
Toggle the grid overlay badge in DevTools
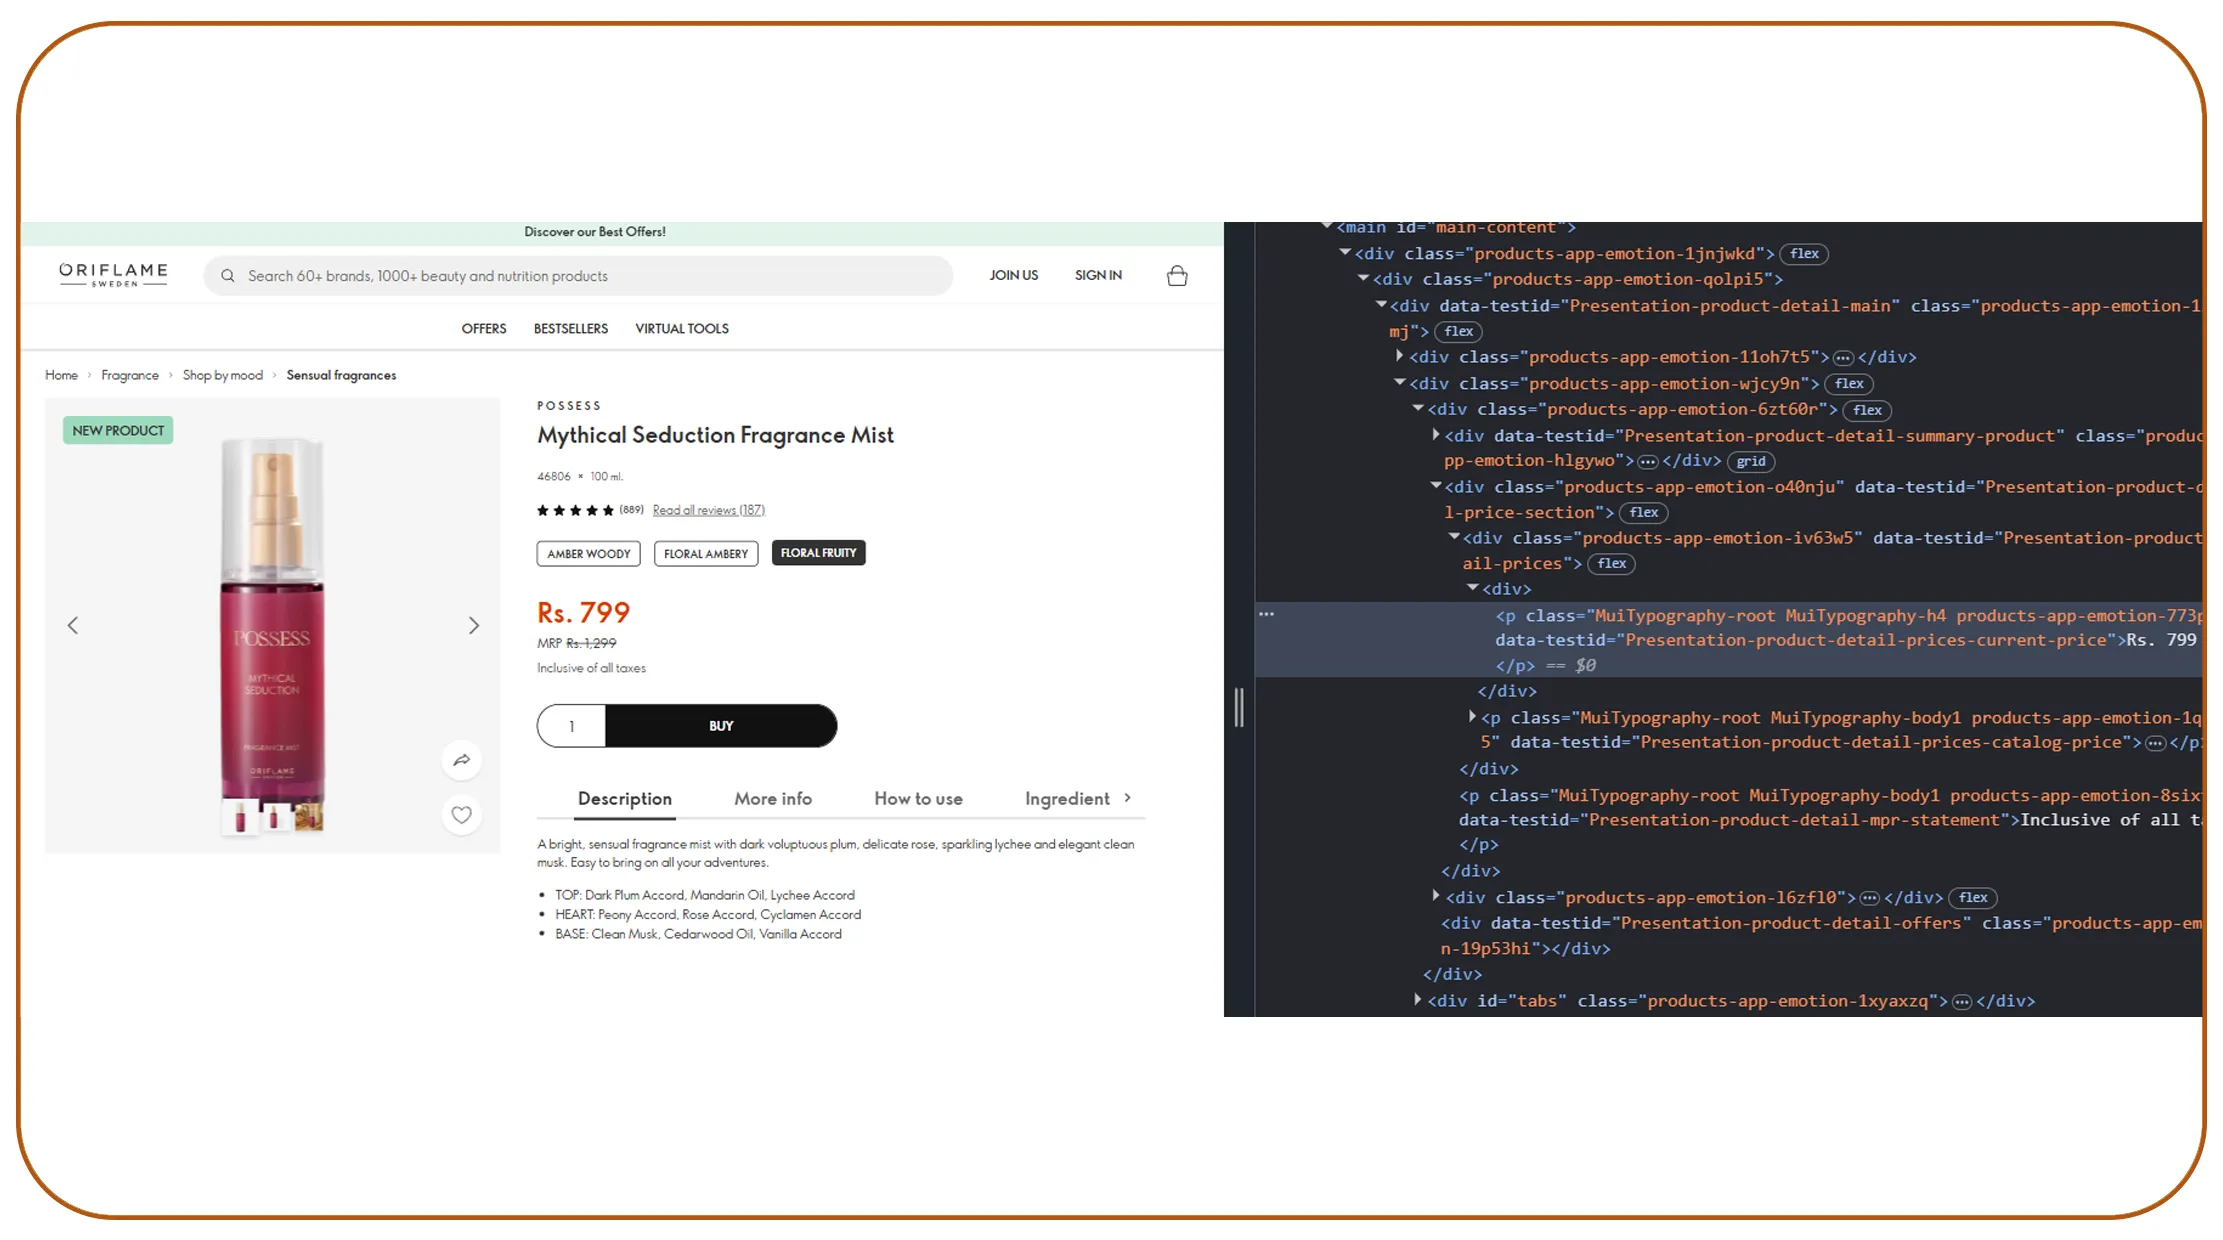[1751, 461]
